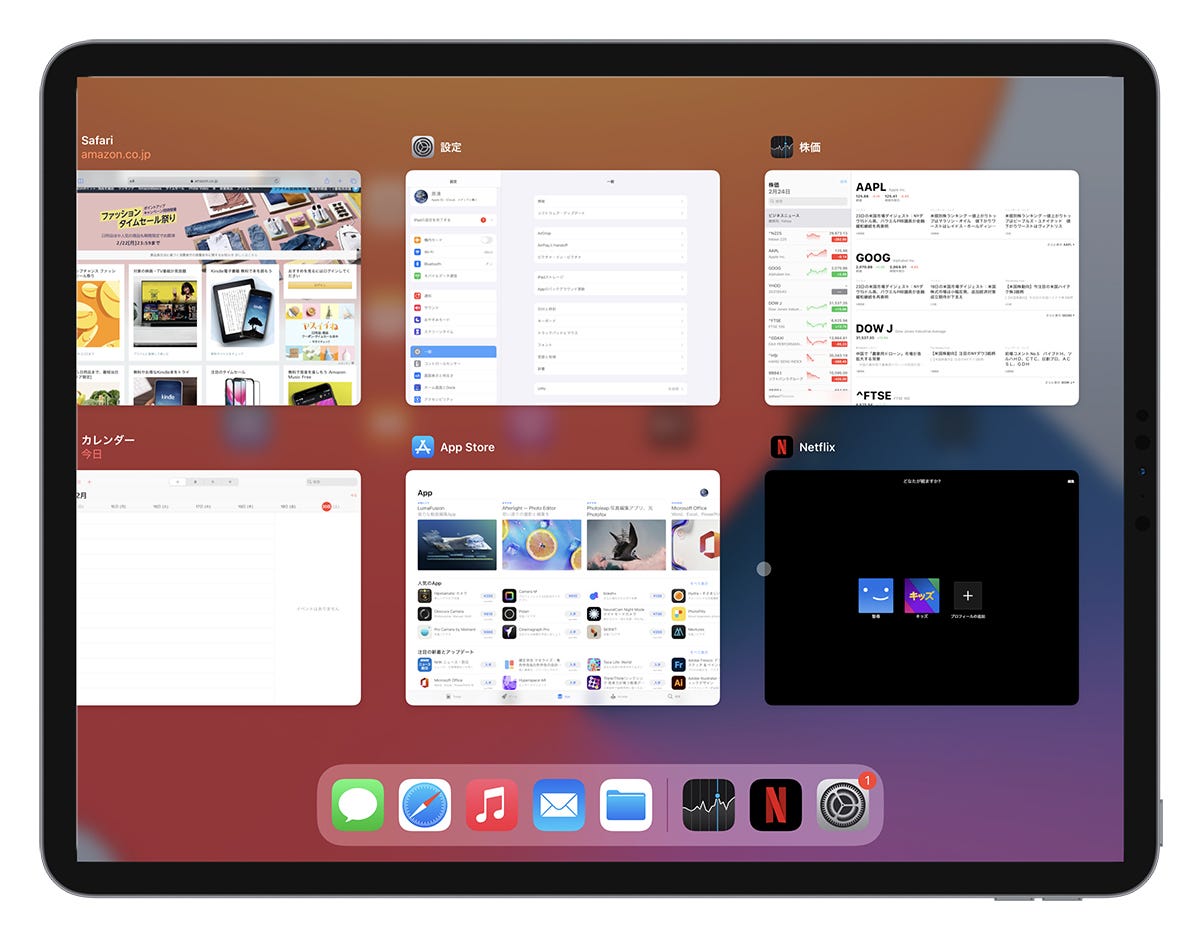Viewport: 1200px width, 938px height.
Task: Open the account avatar in App Store card
Action: coord(704,493)
